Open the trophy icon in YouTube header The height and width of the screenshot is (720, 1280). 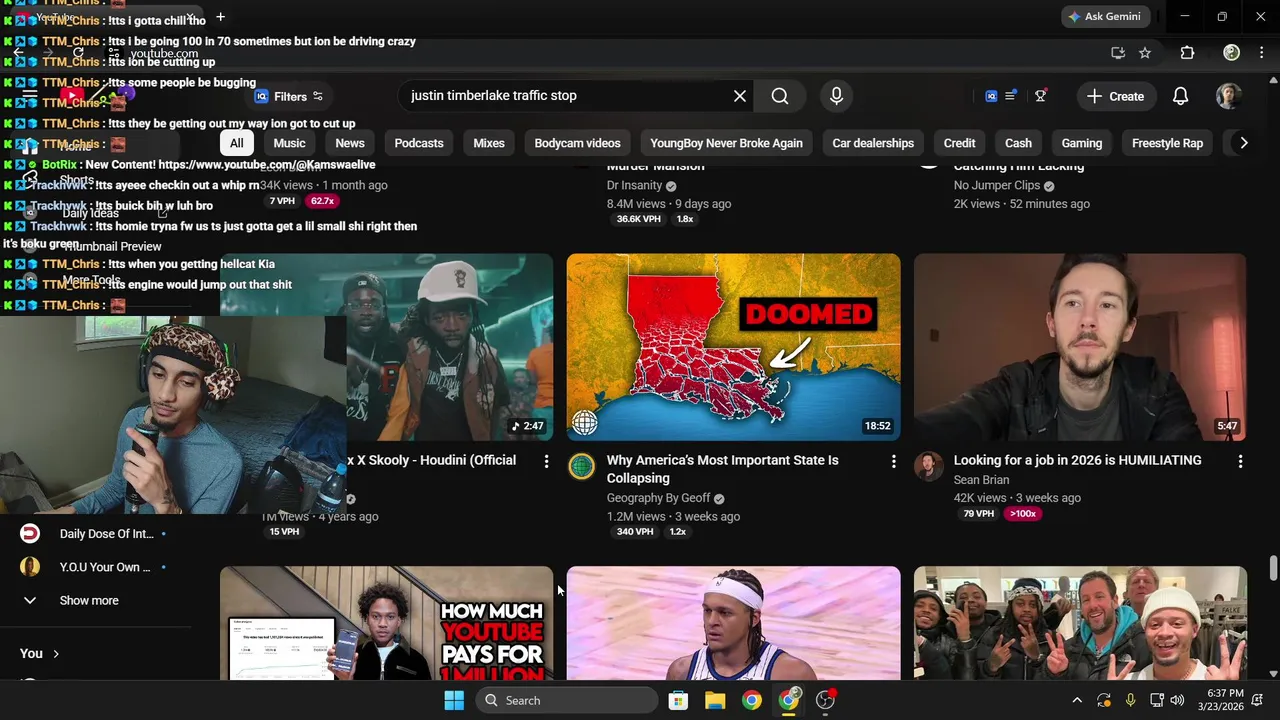pyautogui.click(x=1041, y=96)
